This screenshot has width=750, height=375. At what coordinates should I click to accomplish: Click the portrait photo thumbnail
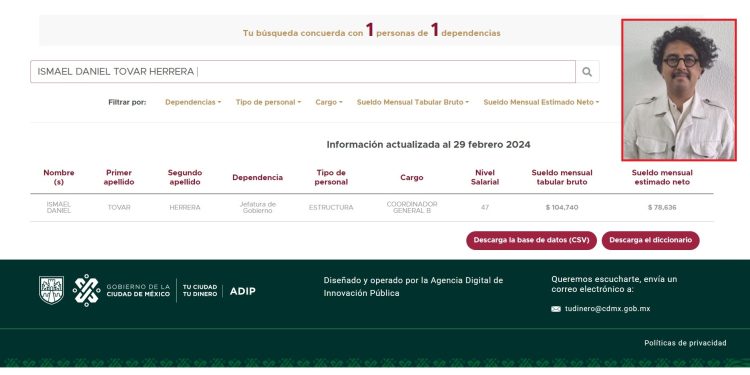coord(679,90)
